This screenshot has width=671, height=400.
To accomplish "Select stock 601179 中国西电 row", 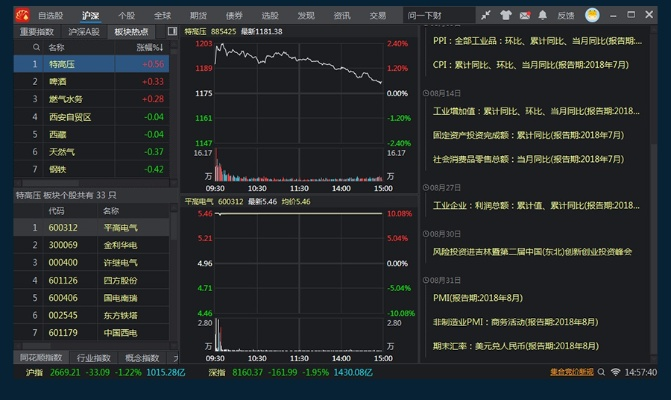I will 92,333.
